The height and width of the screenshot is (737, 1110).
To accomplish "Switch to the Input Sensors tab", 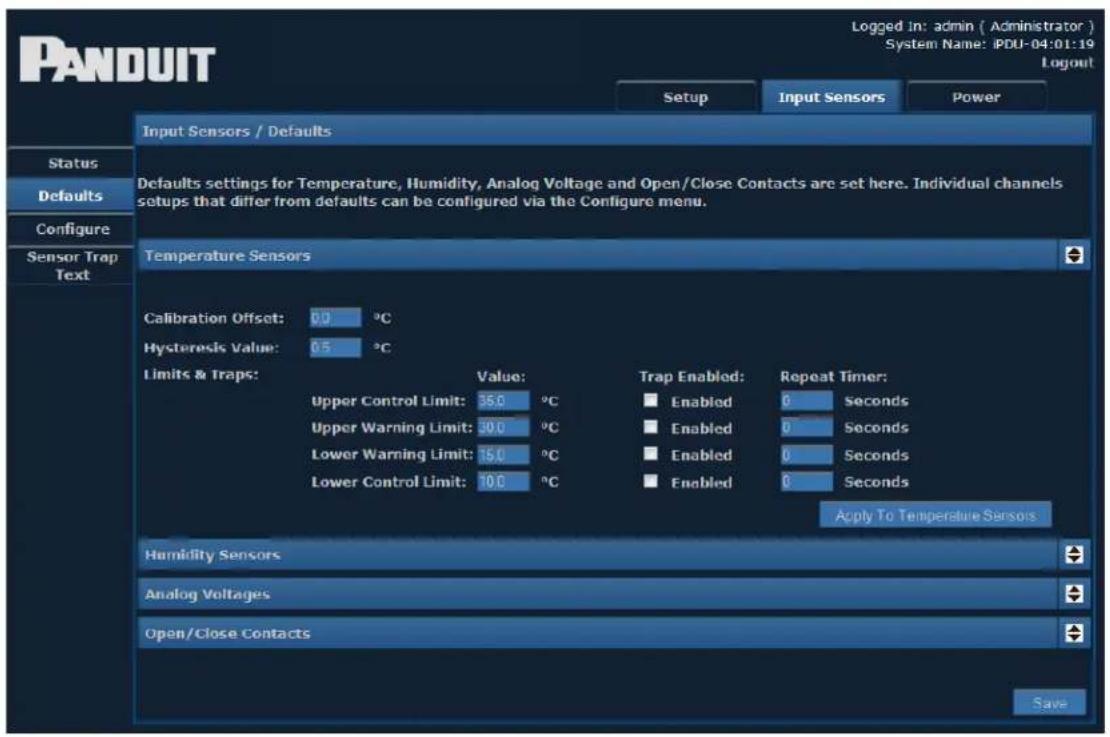I will [x=831, y=97].
